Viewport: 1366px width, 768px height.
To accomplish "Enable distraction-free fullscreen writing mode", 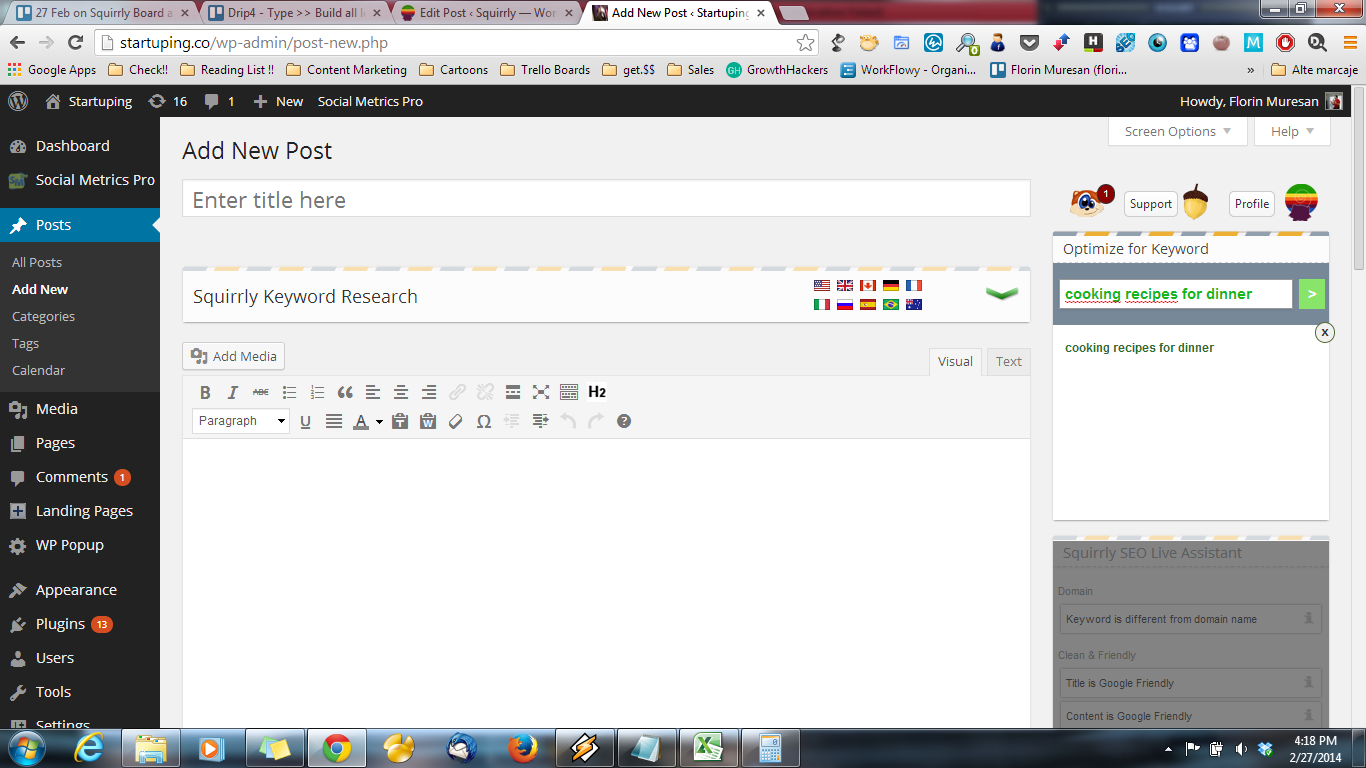I will pos(541,392).
